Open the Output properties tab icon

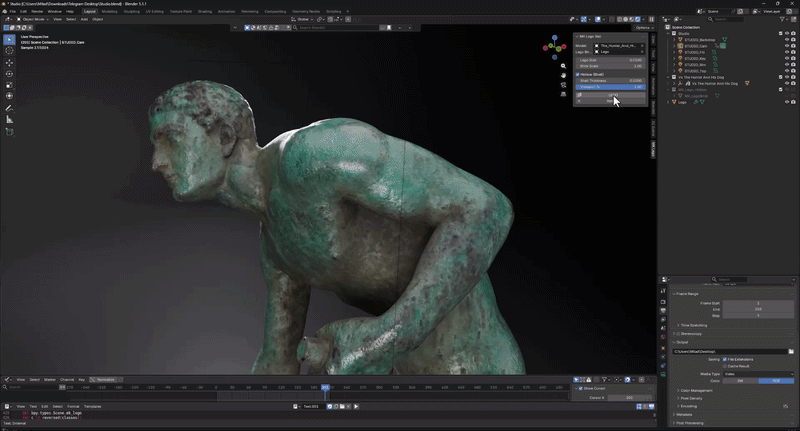point(663,311)
